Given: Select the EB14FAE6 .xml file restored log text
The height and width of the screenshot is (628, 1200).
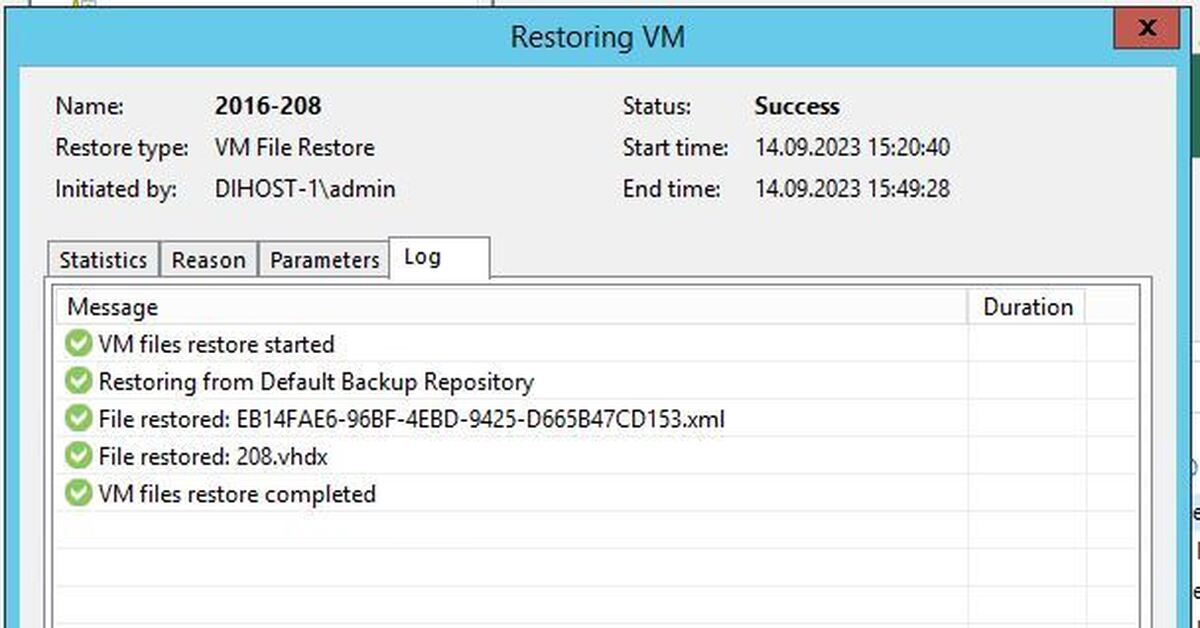Looking at the screenshot, I should [411, 418].
